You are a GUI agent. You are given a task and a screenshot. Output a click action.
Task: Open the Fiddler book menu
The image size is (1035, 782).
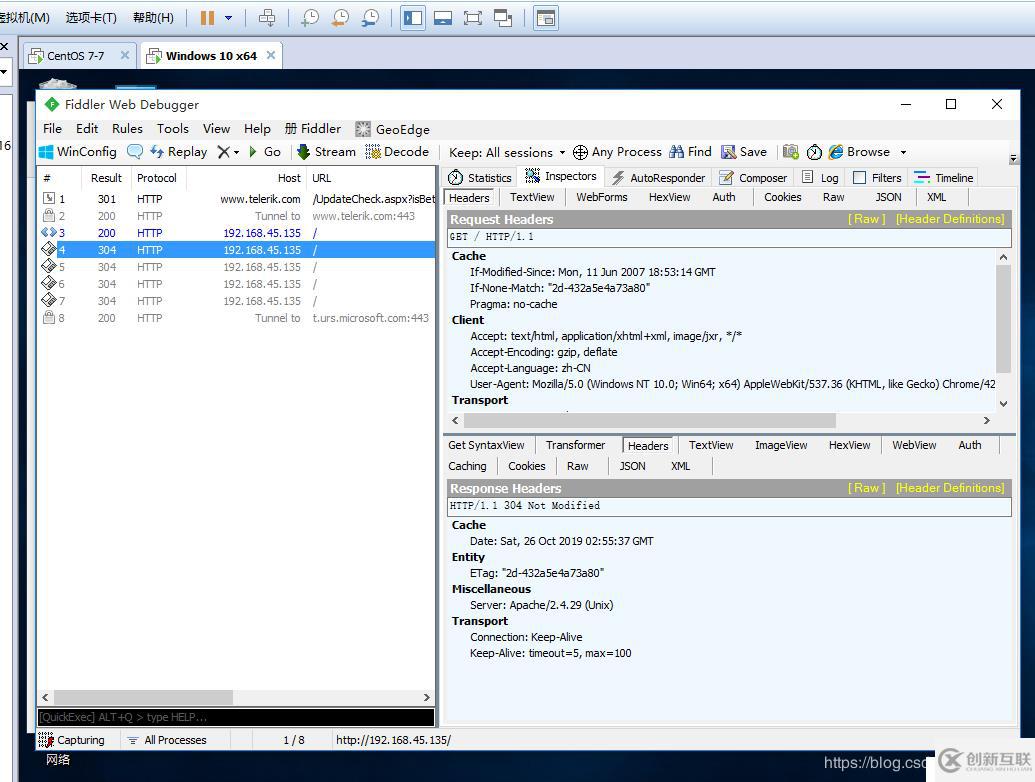pos(313,129)
